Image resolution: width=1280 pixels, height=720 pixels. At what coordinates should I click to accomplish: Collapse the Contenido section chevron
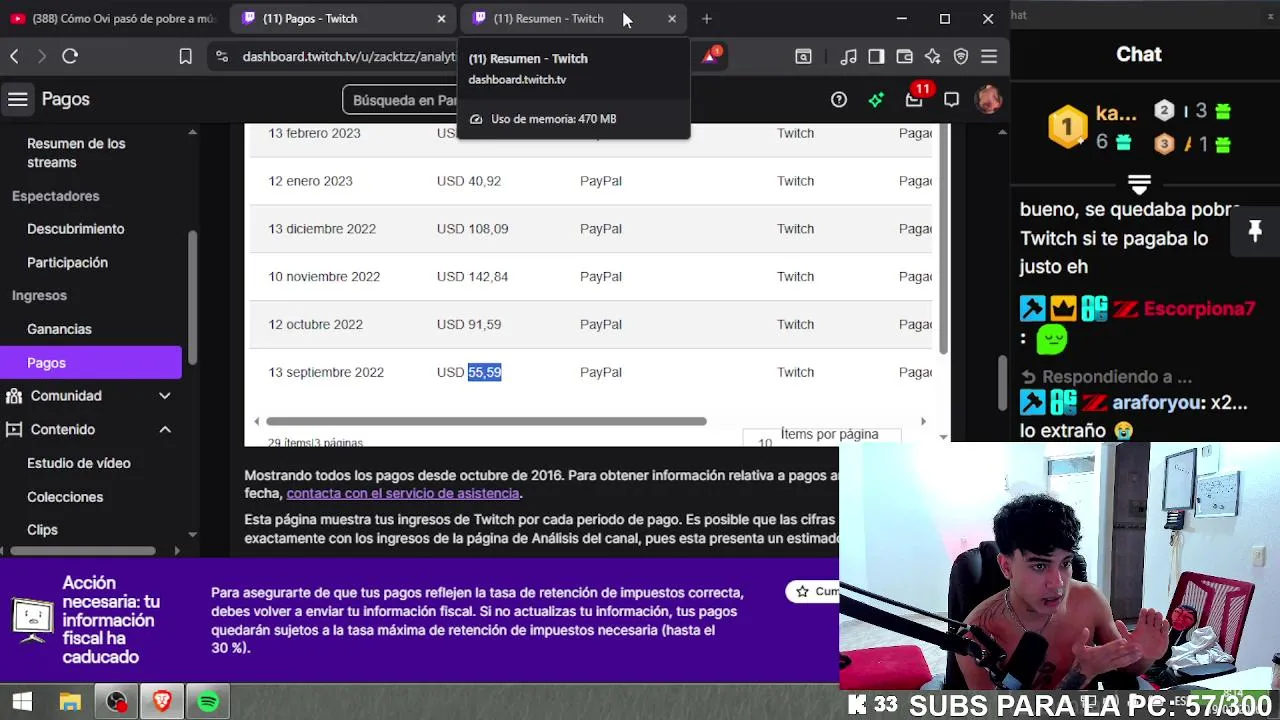pos(165,430)
